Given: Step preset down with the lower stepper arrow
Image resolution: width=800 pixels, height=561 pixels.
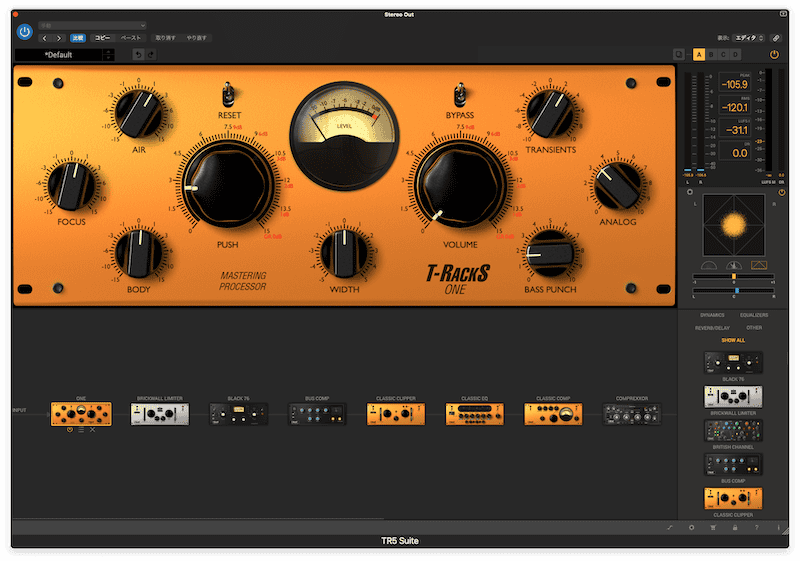Looking at the screenshot, I should 108,58.
